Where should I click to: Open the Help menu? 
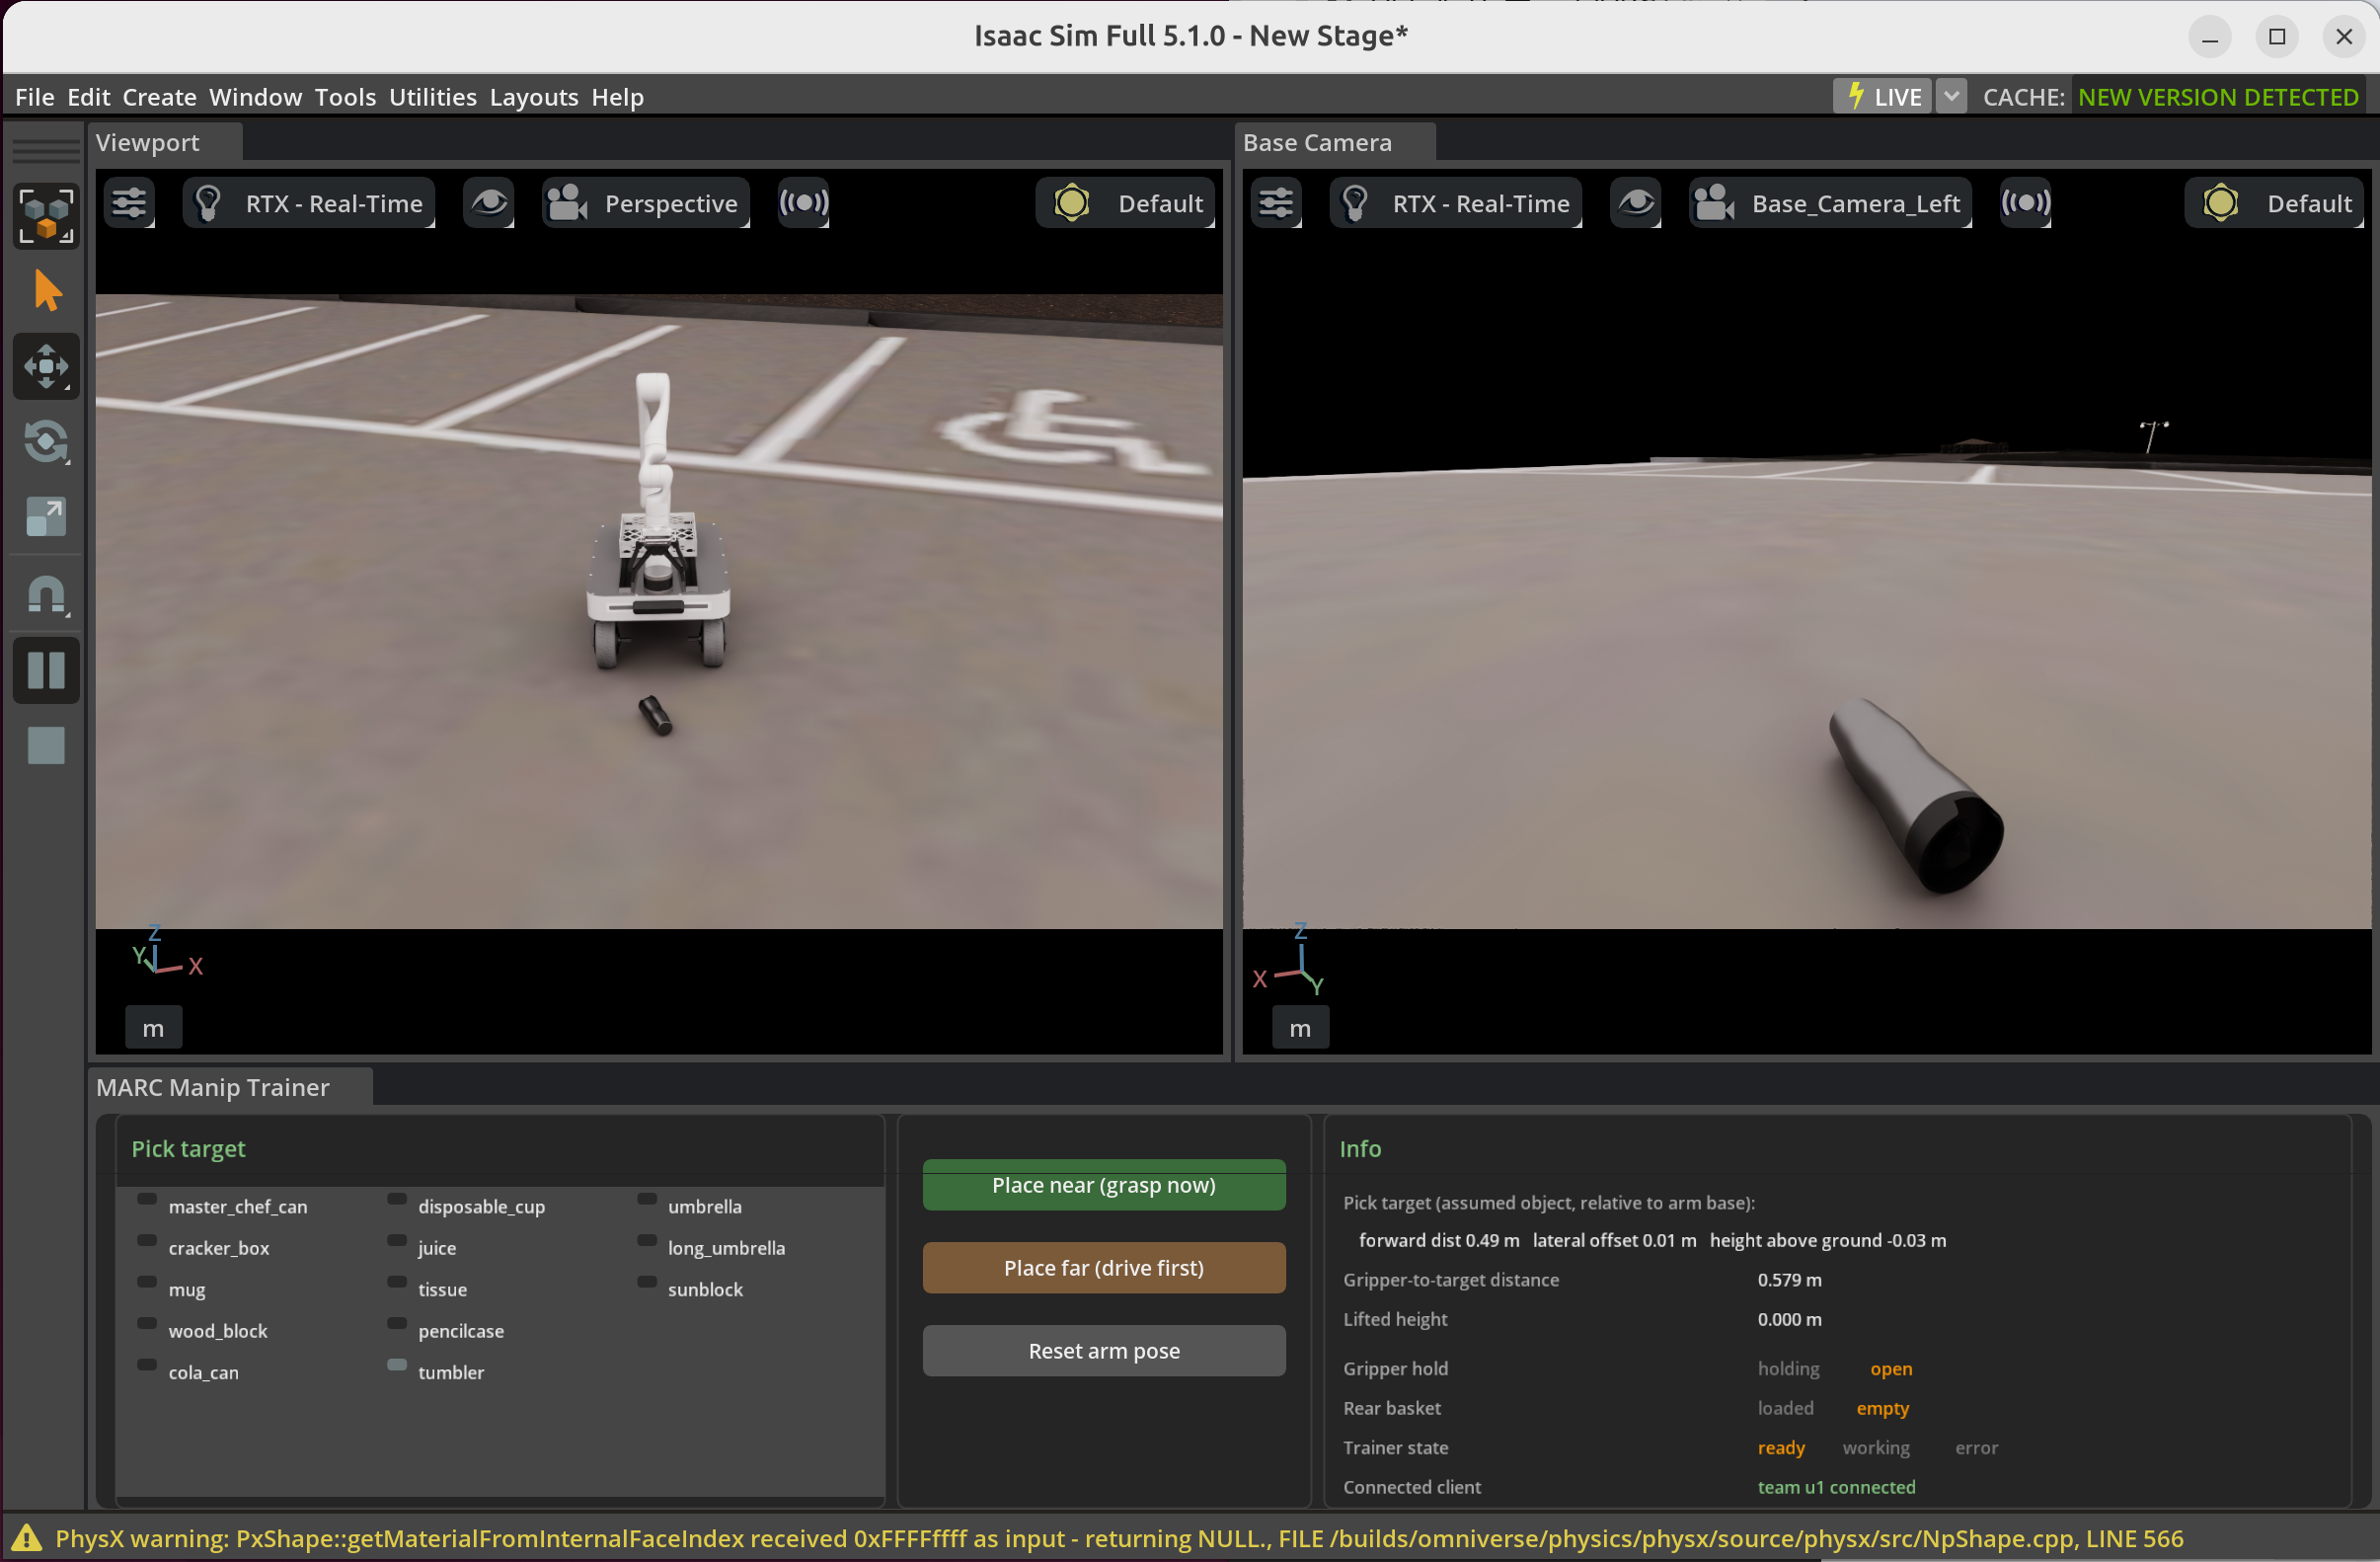617,97
